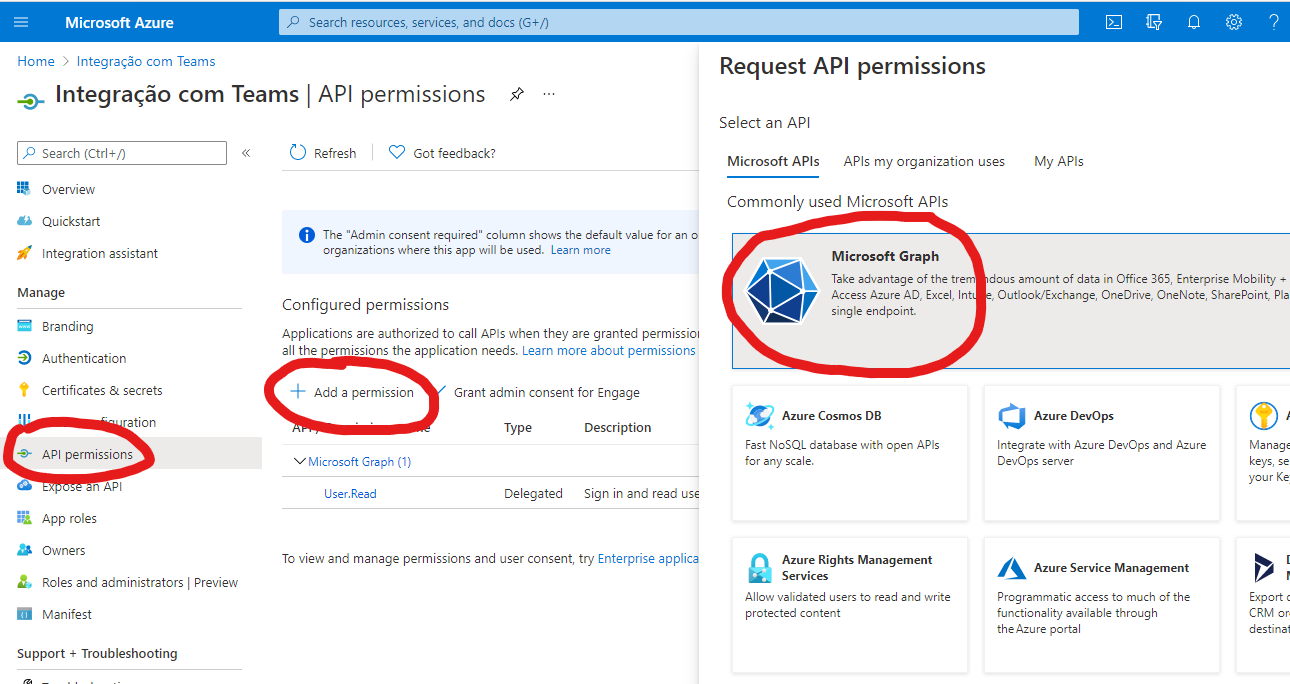Open the more options ellipsis by the title

[x=549, y=94]
